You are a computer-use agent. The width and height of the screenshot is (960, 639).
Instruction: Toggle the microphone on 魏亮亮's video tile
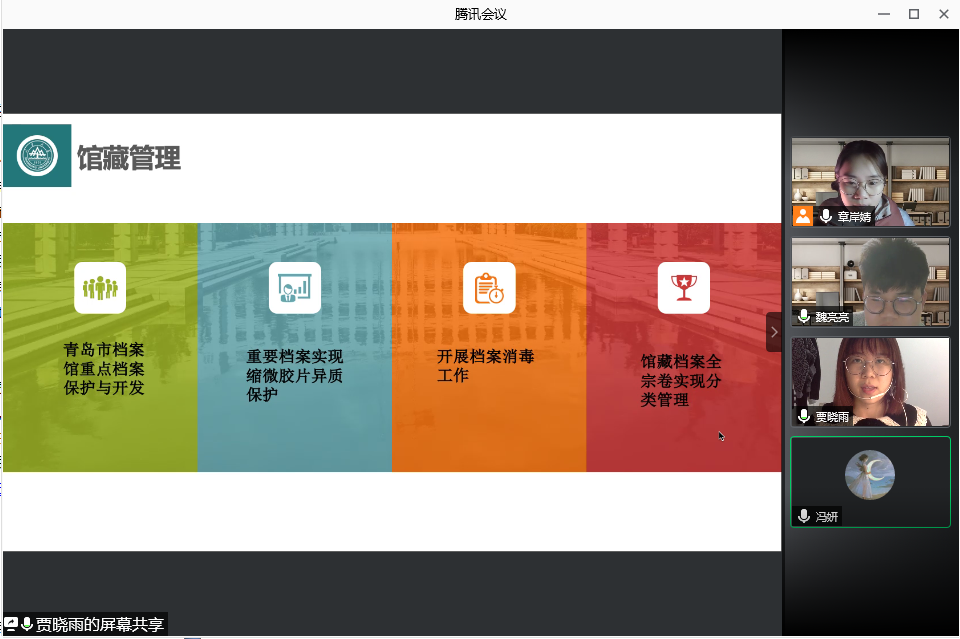804,316
